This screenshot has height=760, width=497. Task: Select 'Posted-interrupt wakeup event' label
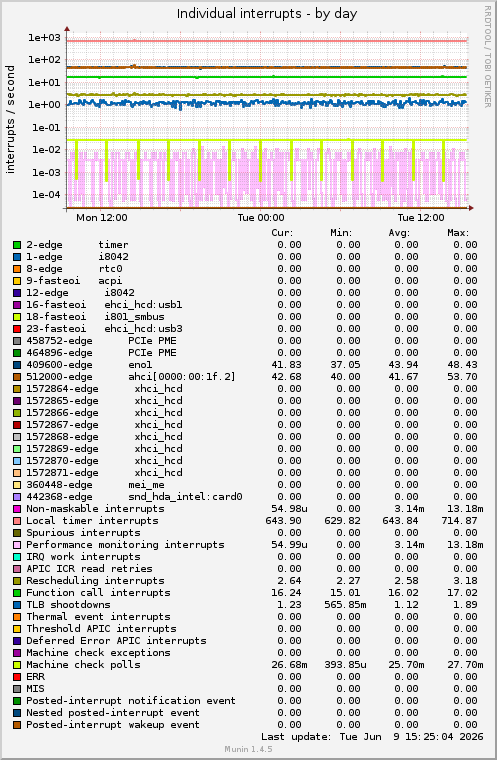tap(113, 725)
